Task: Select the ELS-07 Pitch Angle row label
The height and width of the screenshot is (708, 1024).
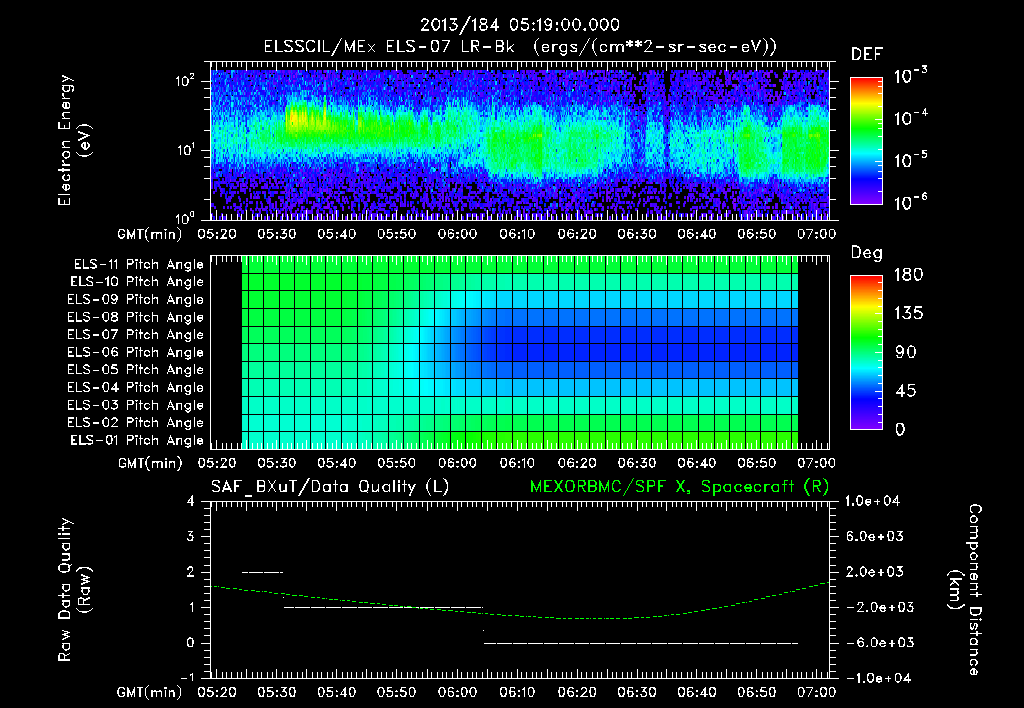Action: [x=135, y=334]
